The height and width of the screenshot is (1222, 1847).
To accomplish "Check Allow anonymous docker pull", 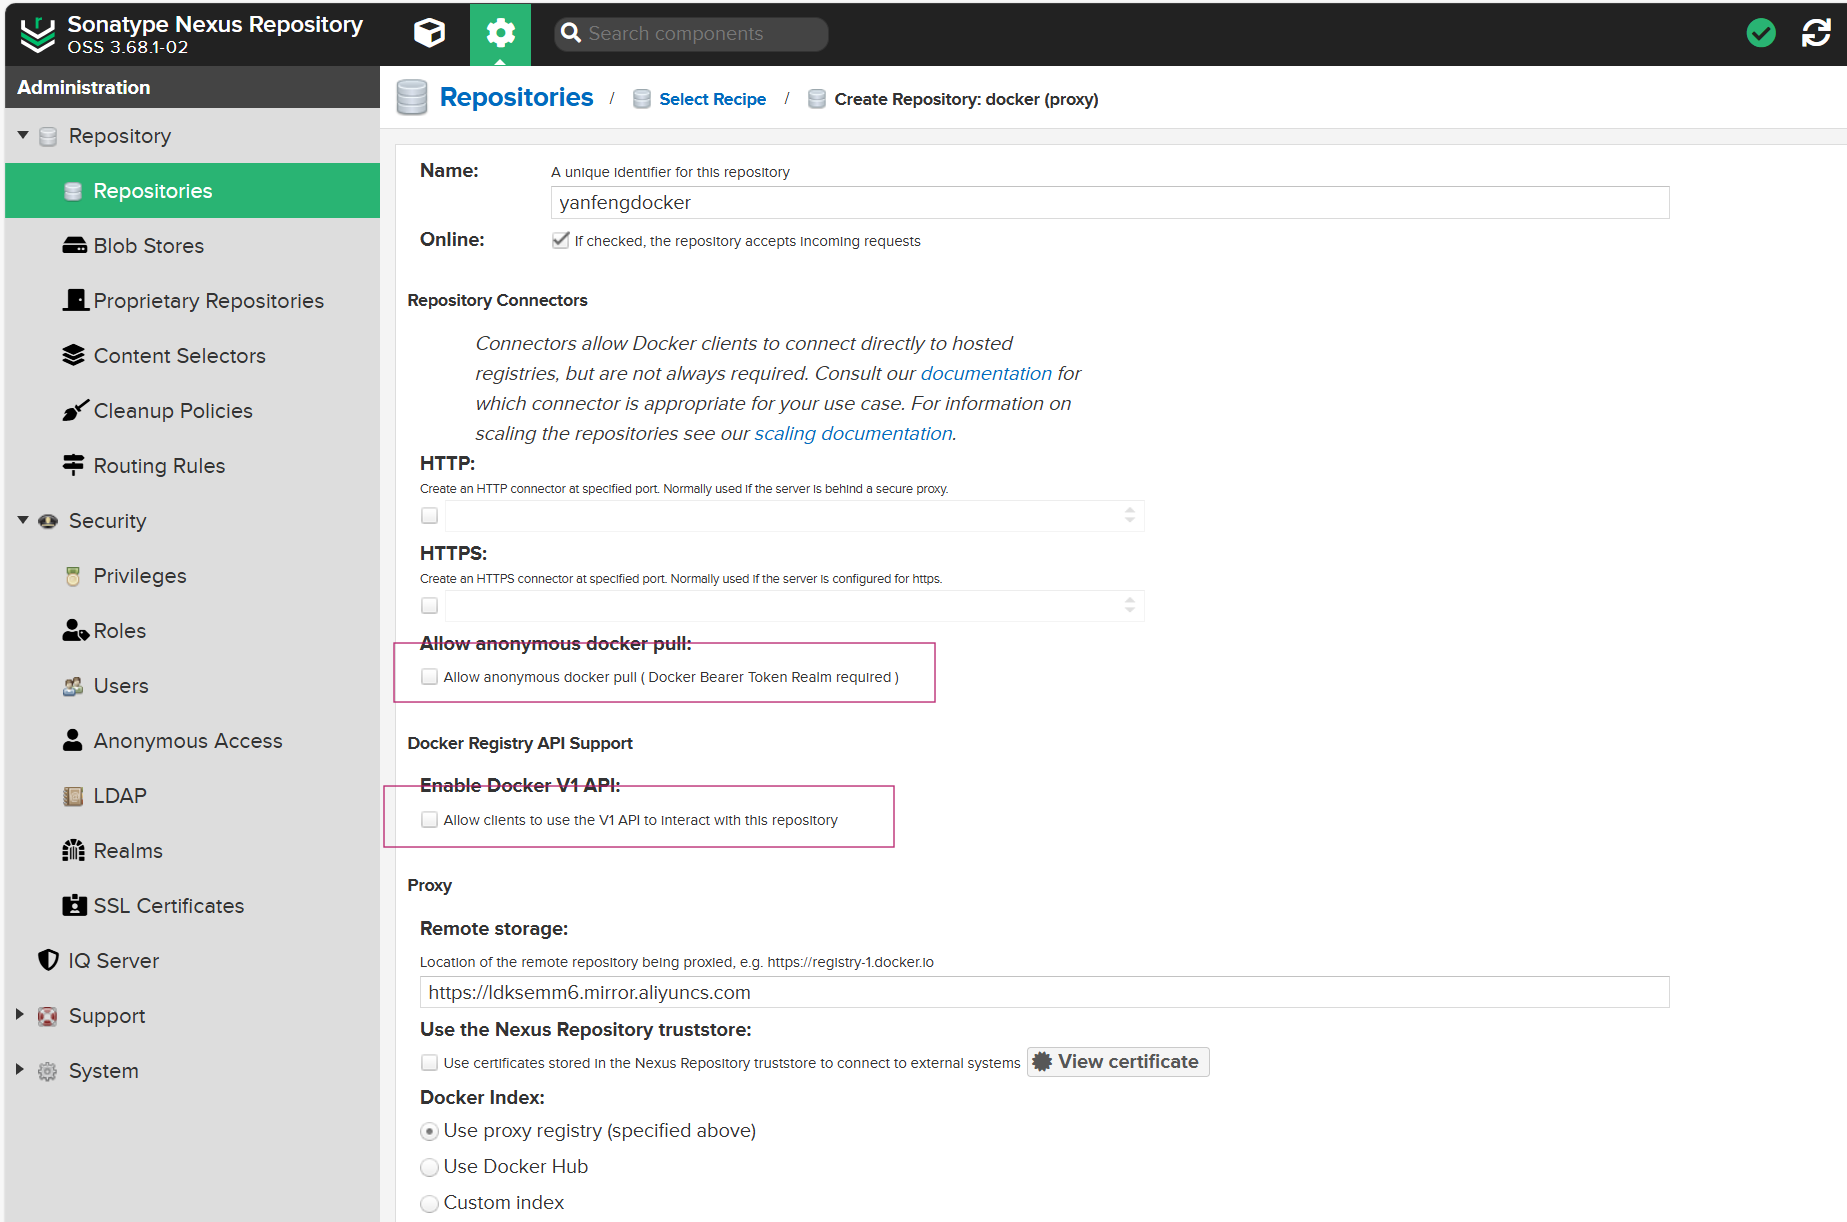I will (430, 677).
